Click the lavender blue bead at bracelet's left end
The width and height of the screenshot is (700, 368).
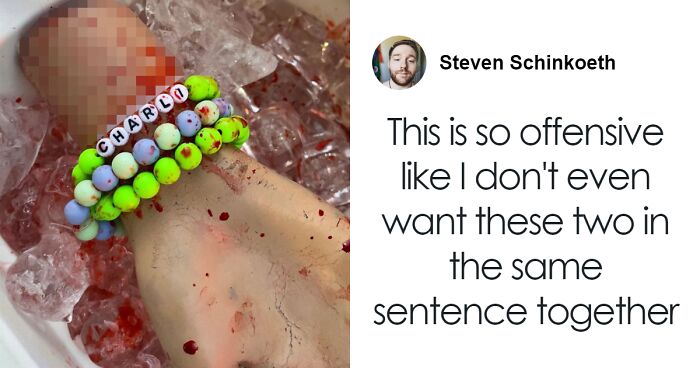[x=77, y=212]
